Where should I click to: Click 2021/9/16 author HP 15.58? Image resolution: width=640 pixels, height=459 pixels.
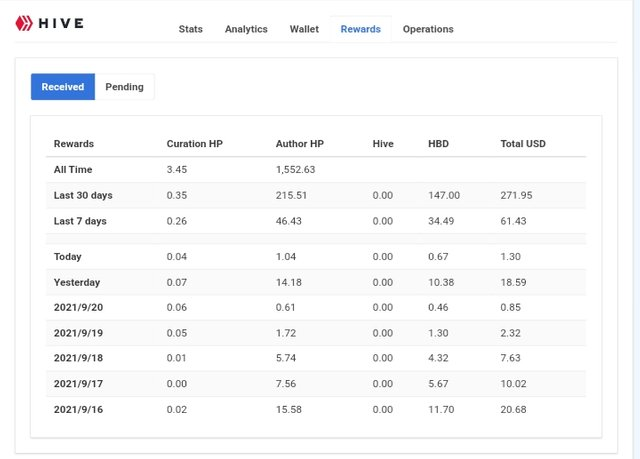289,409
